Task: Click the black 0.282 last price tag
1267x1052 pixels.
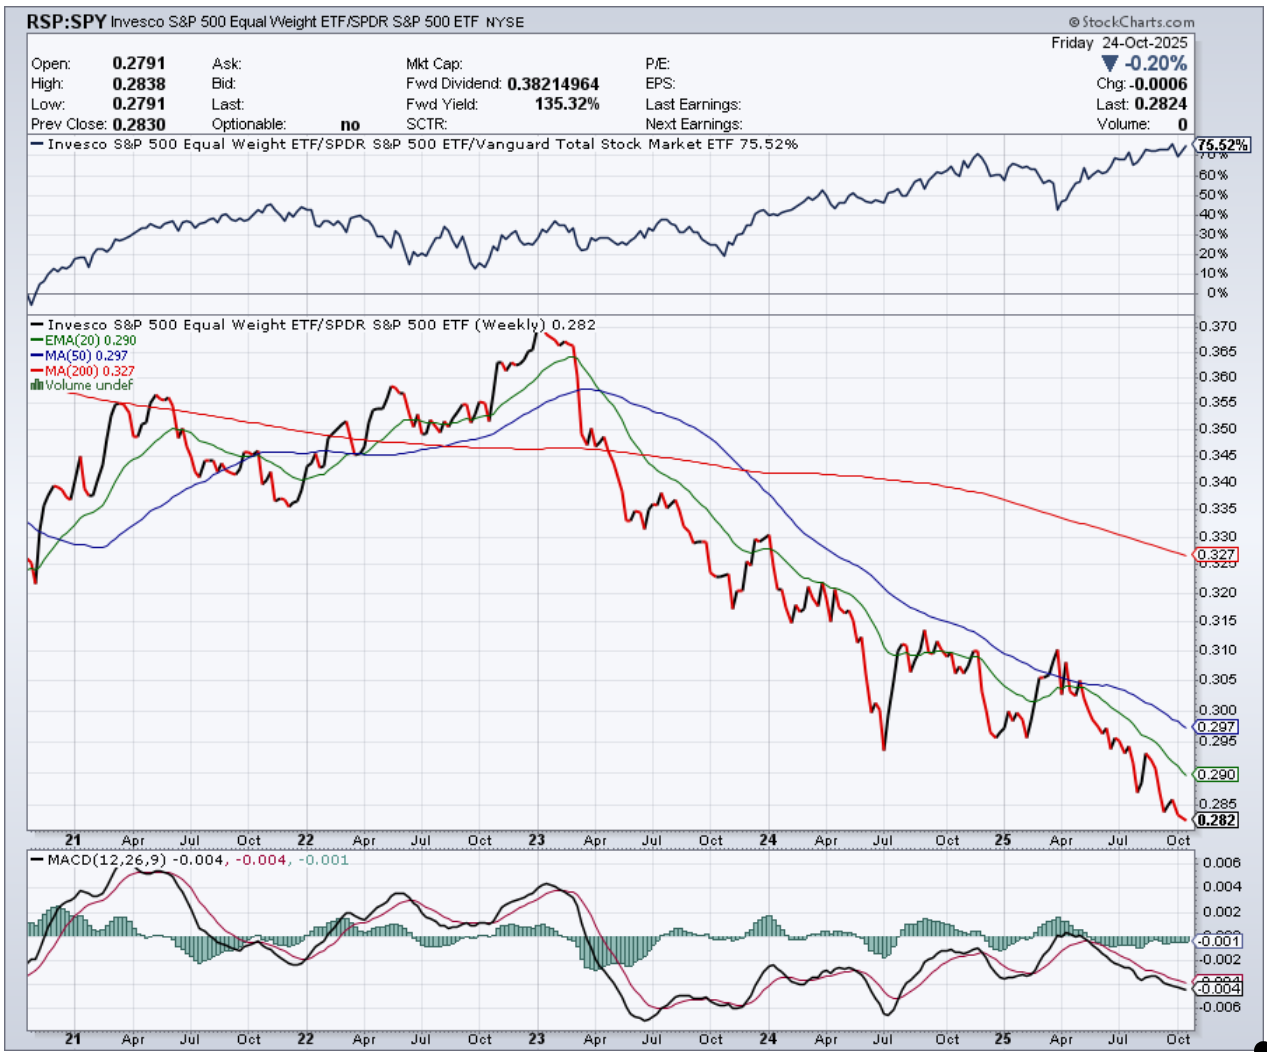Action: 1216,820
